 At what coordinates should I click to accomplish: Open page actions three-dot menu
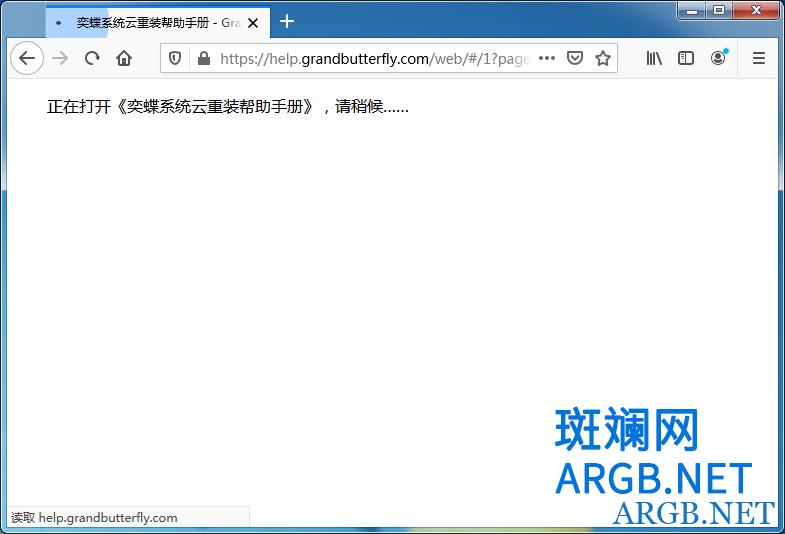coord(547,59)
